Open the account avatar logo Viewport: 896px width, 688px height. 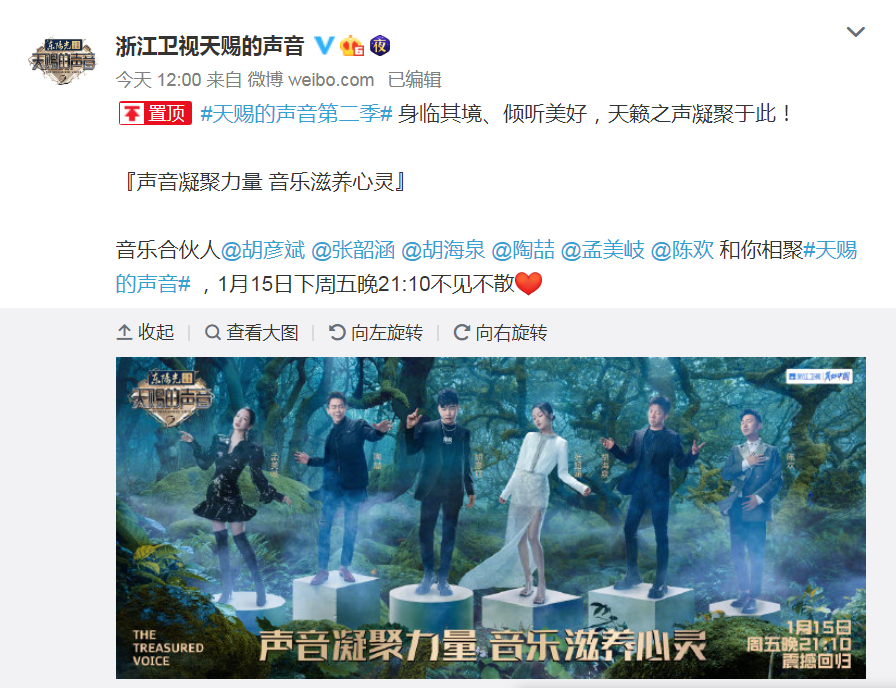click(x=62, y=61)
